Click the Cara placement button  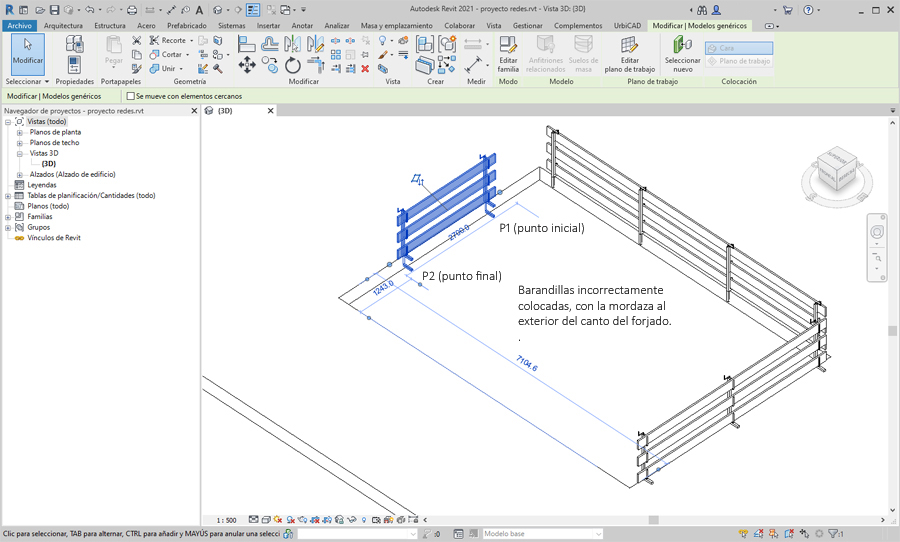pyautogui.click(x=738, y=47)
